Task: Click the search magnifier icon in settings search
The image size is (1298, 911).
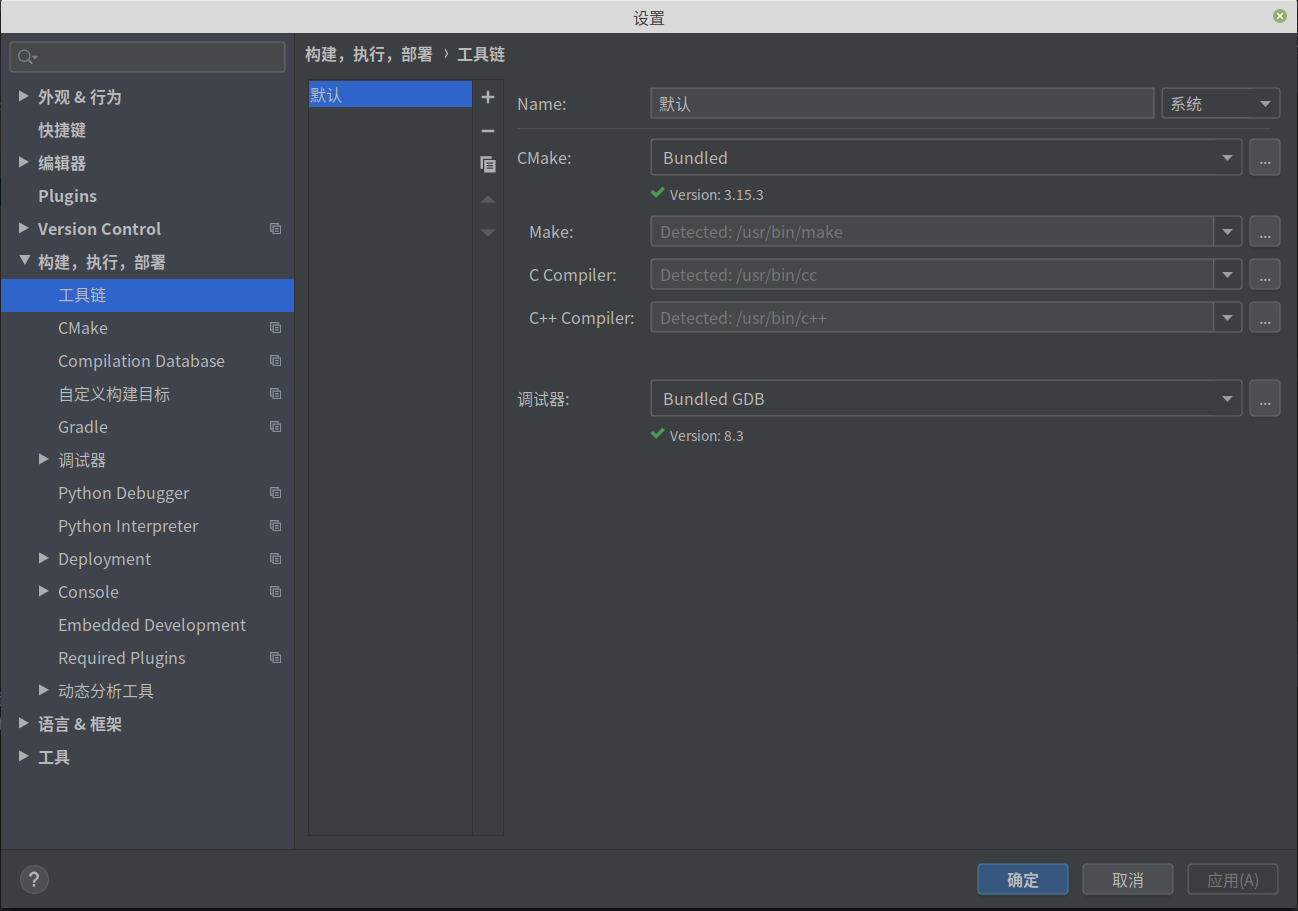Action: (x=27, y=57)
